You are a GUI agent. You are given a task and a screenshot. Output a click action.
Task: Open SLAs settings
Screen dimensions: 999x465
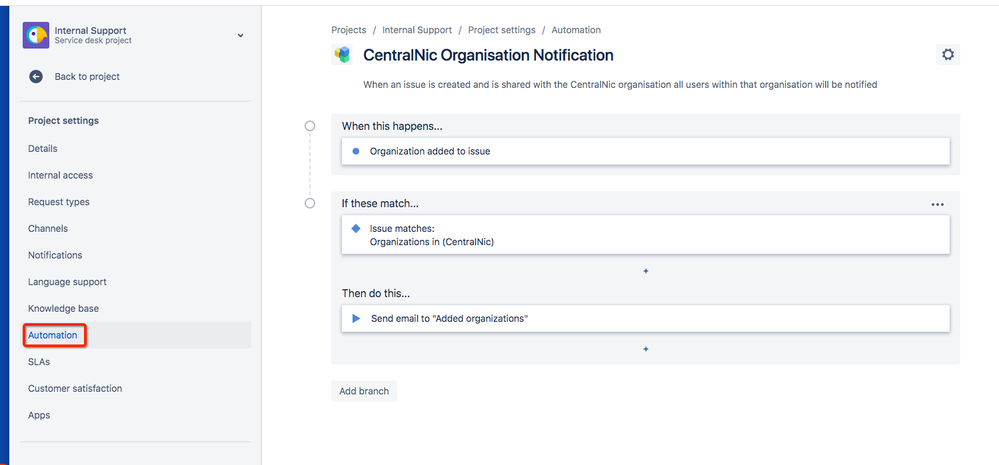coord(39,362)
